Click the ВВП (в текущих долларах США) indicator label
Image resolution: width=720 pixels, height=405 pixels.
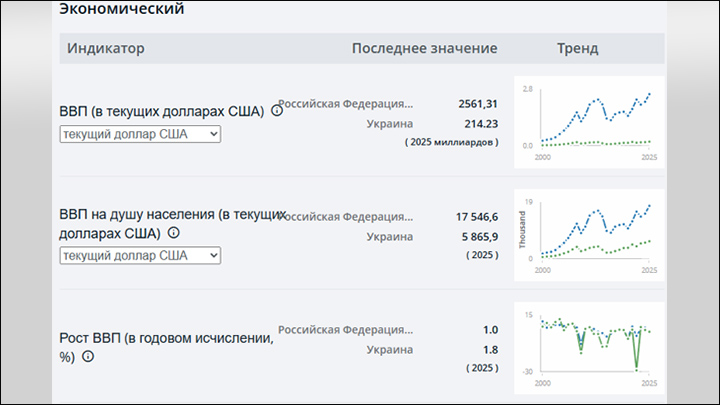coord(162,112)
